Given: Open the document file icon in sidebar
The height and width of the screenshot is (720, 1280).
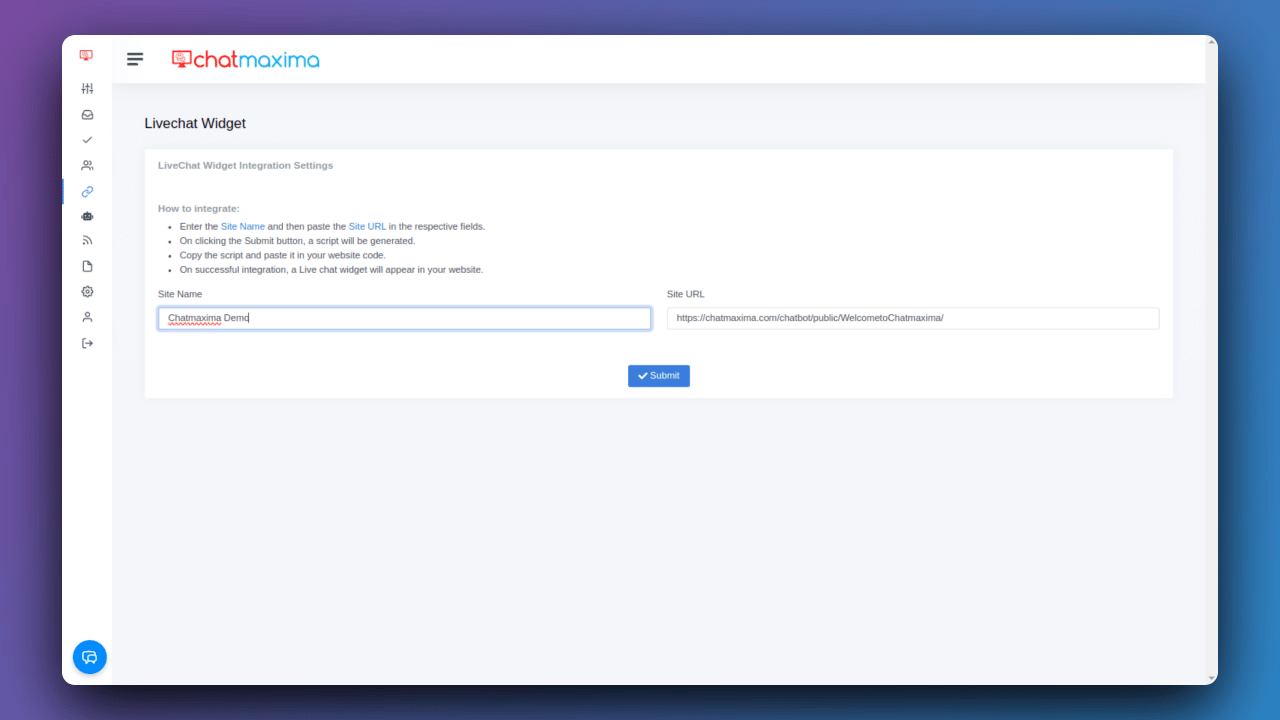Looking at the screenshot, I should (87, 266).
